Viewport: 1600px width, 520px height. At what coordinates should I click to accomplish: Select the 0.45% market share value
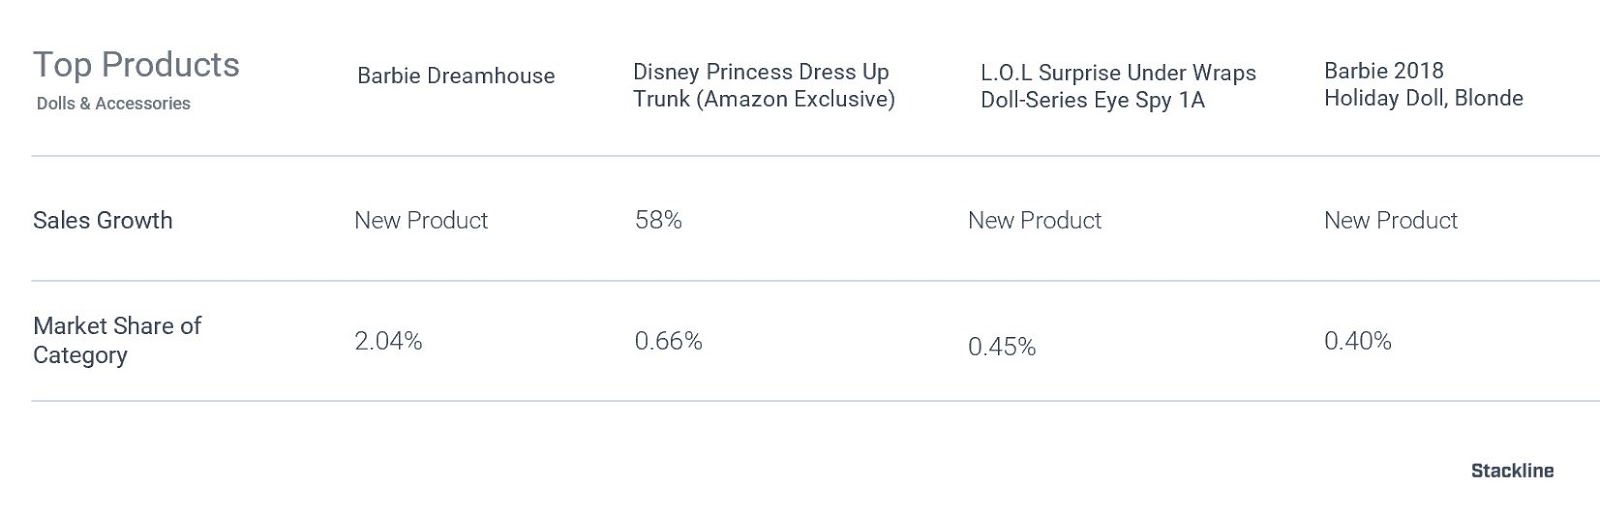[x=1002, y=347]
